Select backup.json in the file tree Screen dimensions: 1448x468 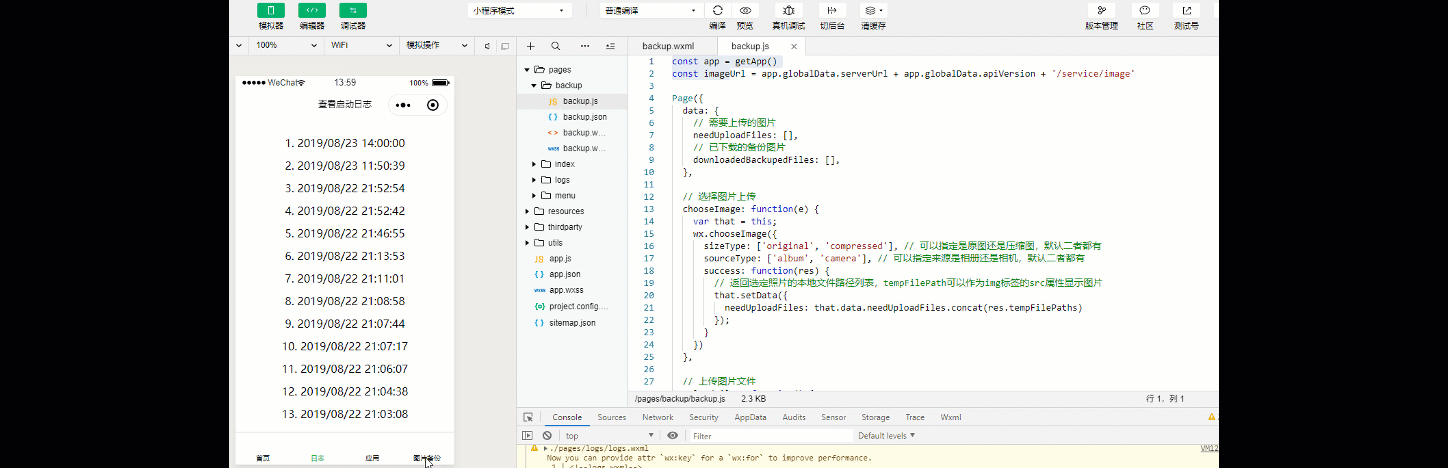pyautogui.click(x=574, y=117)
